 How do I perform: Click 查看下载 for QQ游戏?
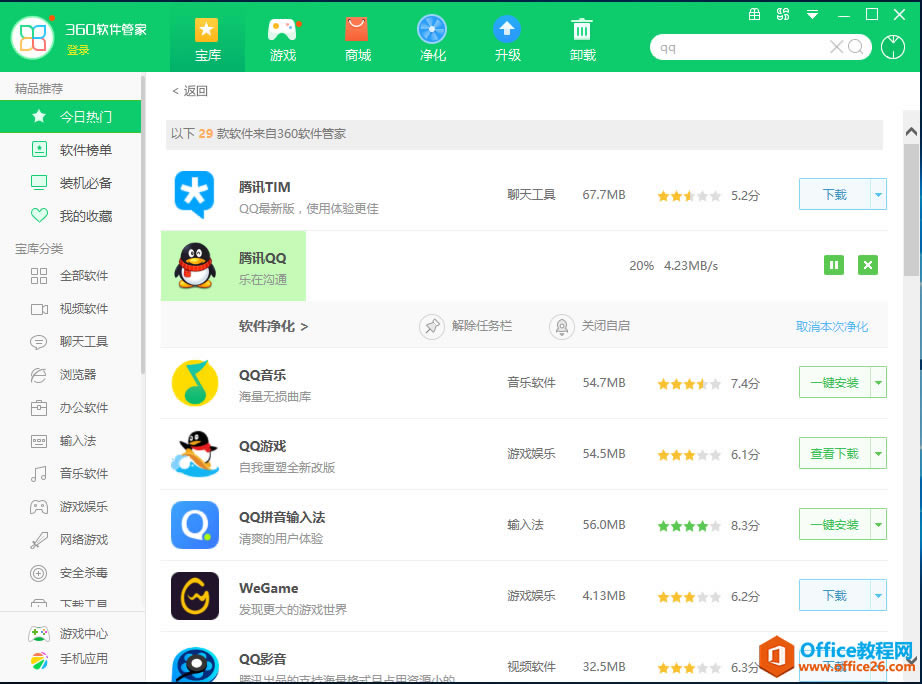coord(834,453)
